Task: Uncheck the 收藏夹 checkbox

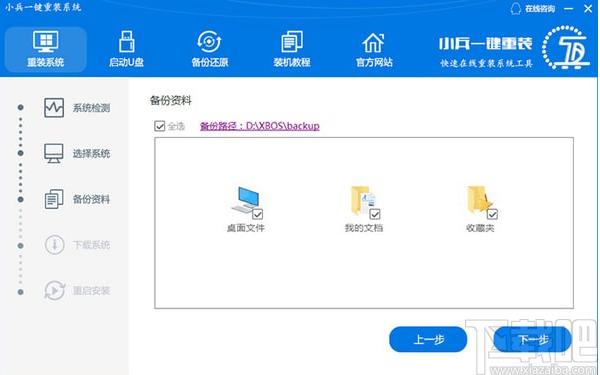Action: click(492, 214)
